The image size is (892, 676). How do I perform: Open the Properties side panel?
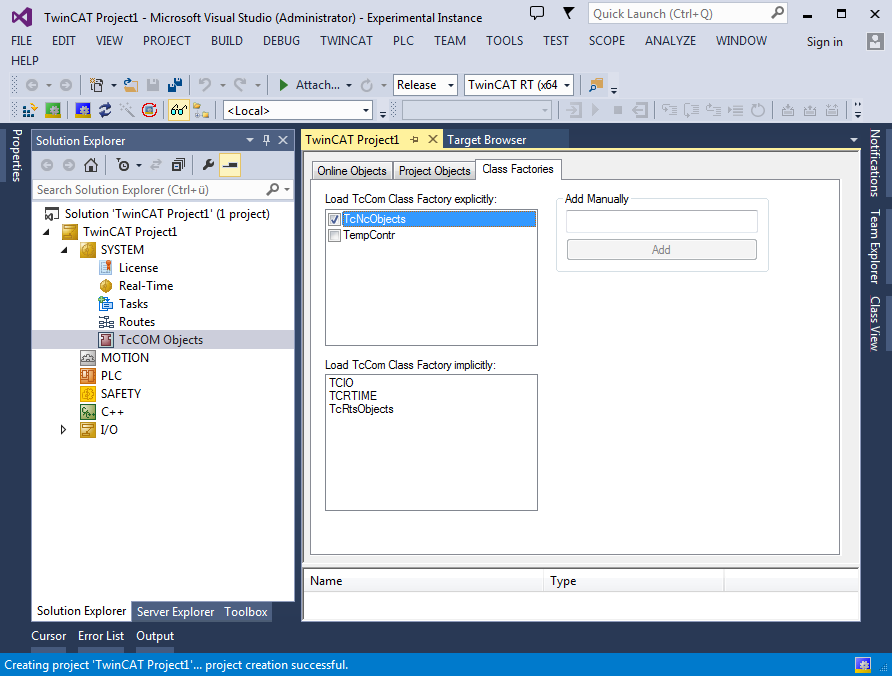[16, 155]
